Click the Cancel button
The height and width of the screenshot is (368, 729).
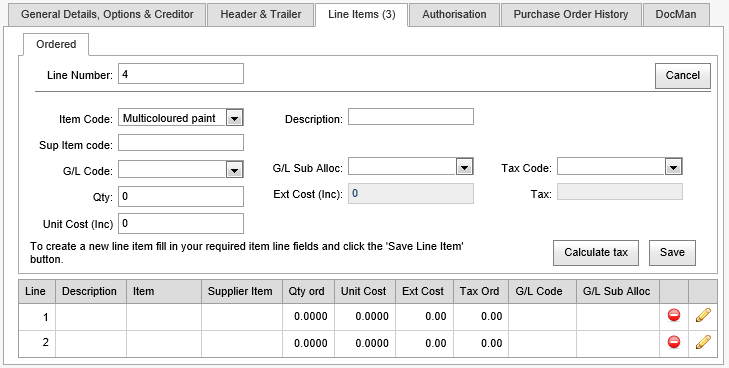pyautogui.click(x=683, y=76)
